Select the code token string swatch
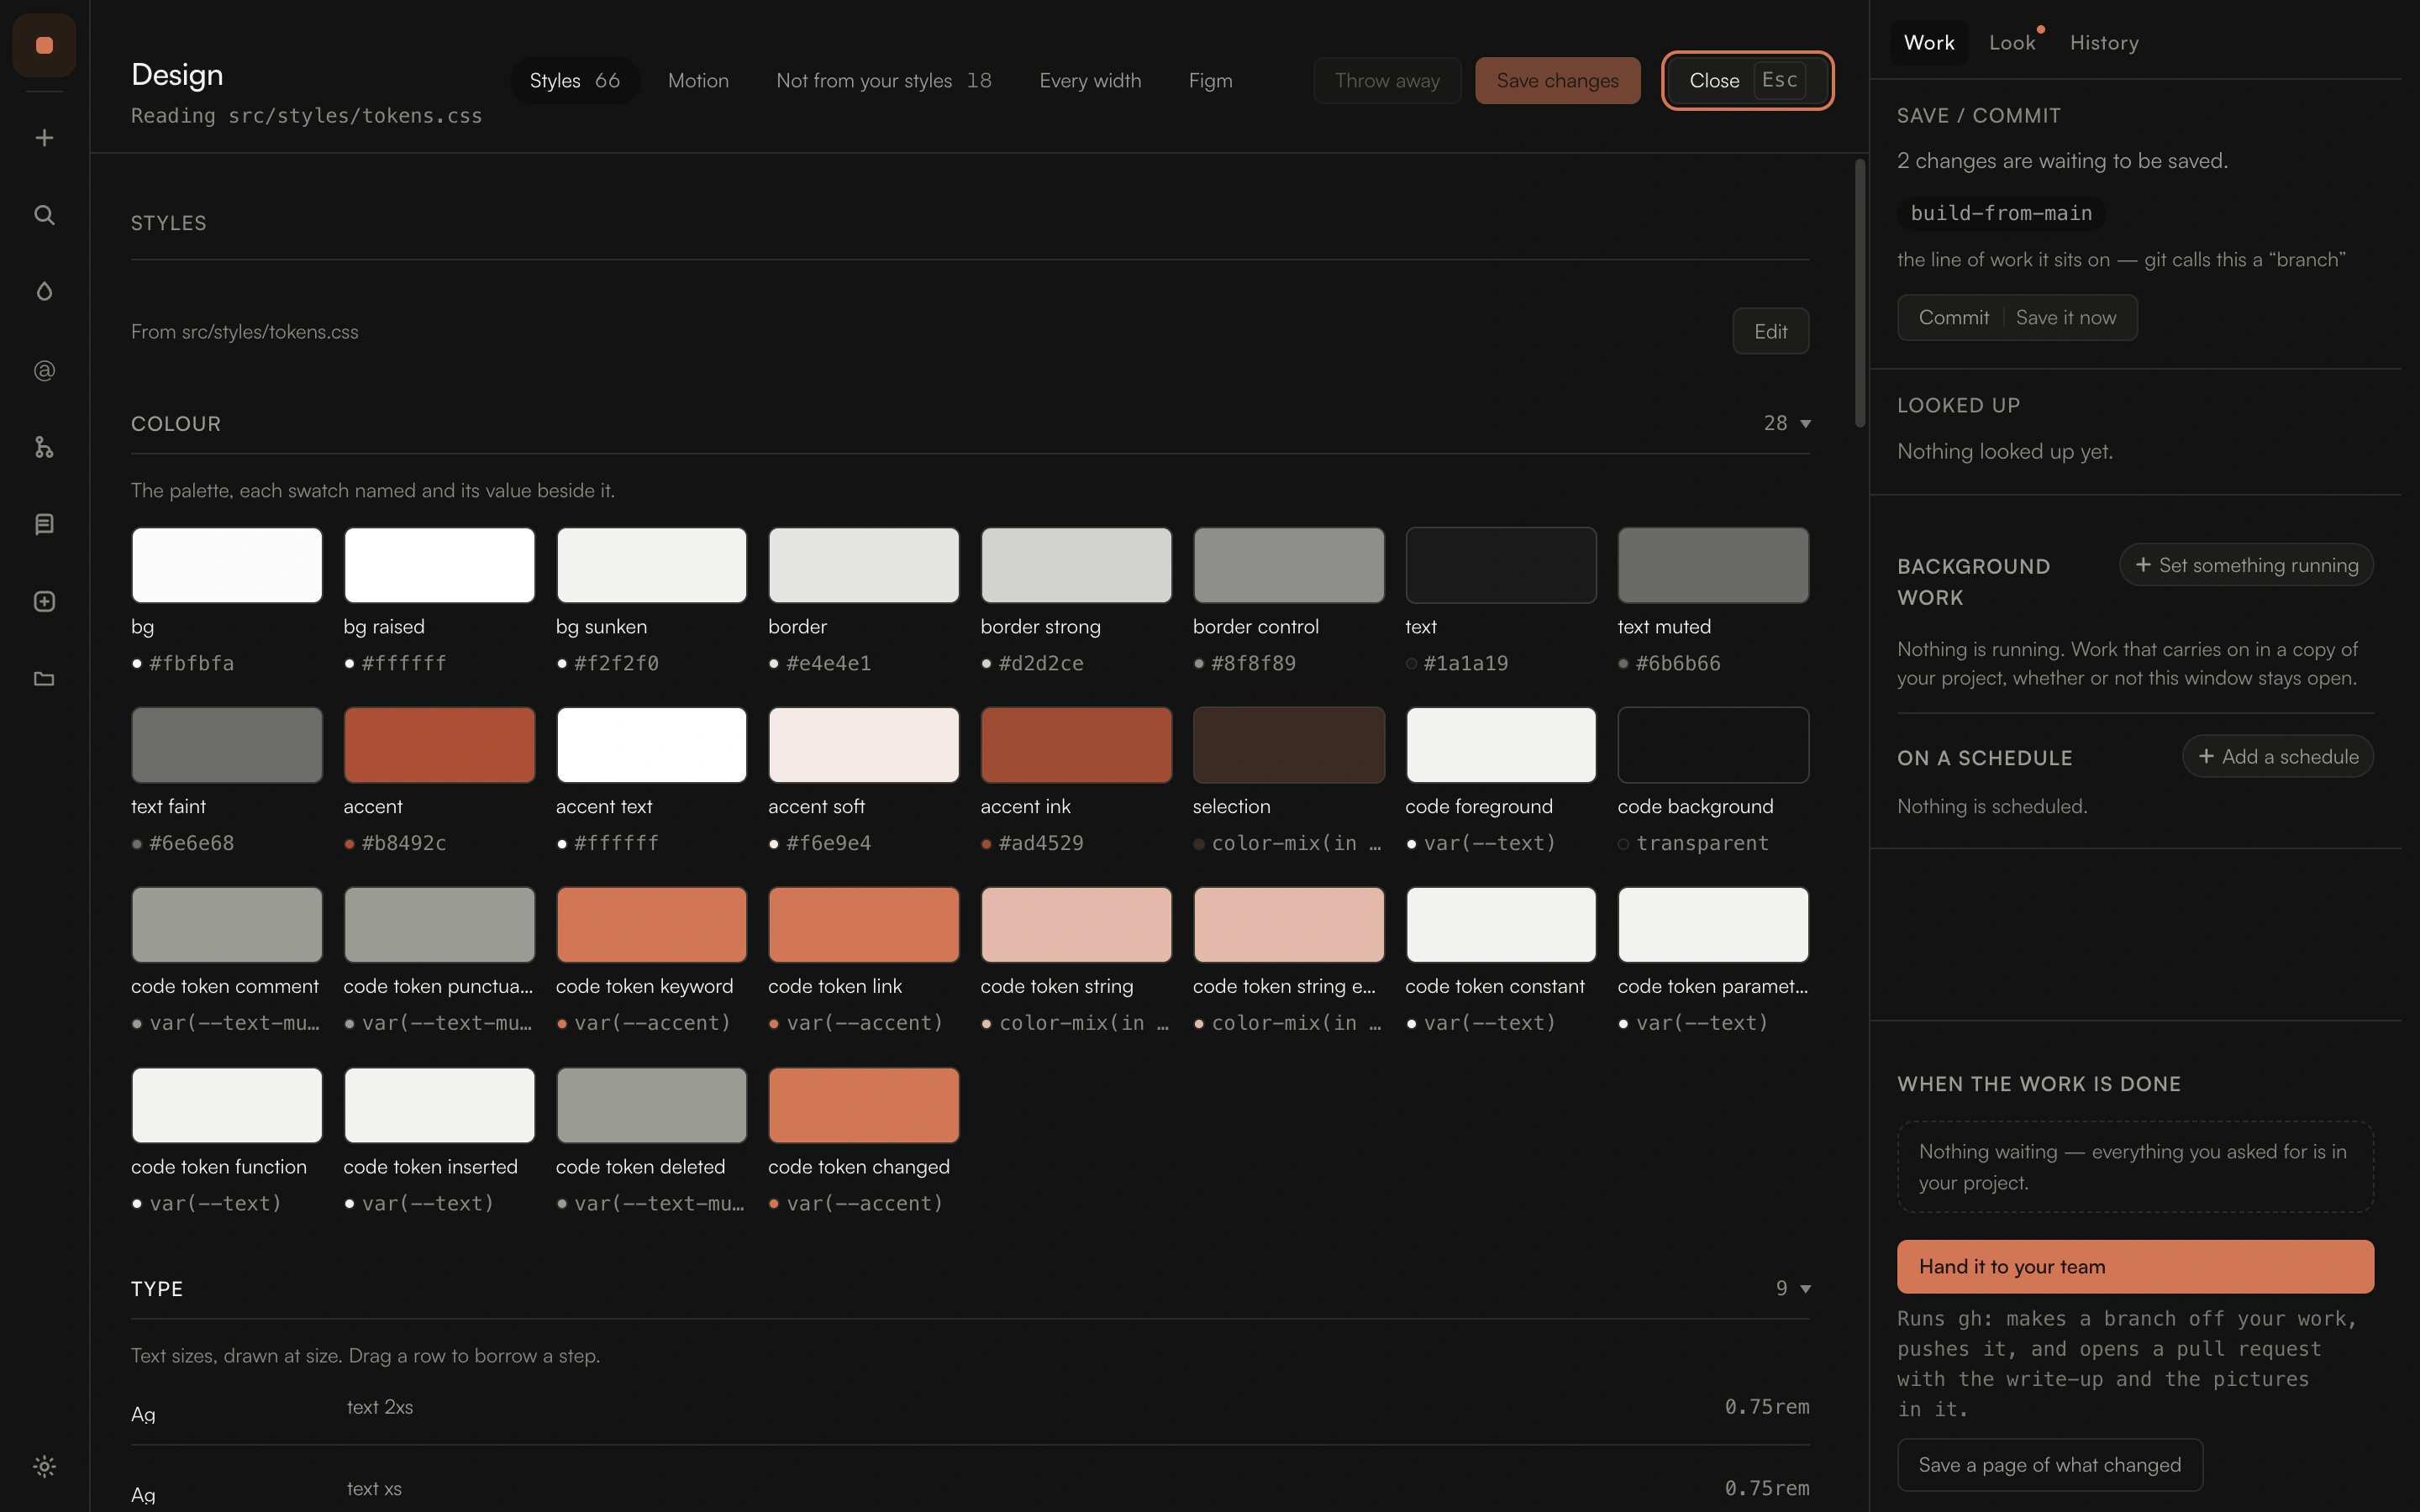Image resolution: width=2420 pixels, height=1512 pixels. (x=1076, y=925)
